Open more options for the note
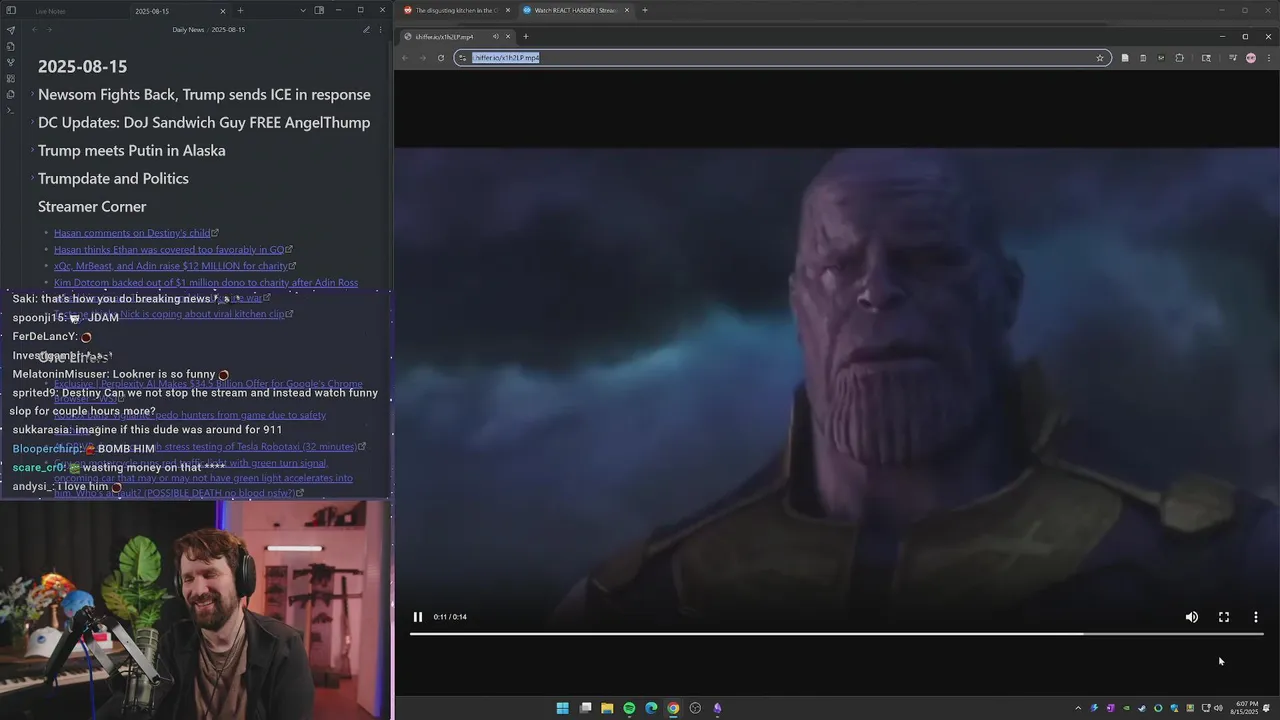This screenshot has height=720, width=1280. click(382, 30)
